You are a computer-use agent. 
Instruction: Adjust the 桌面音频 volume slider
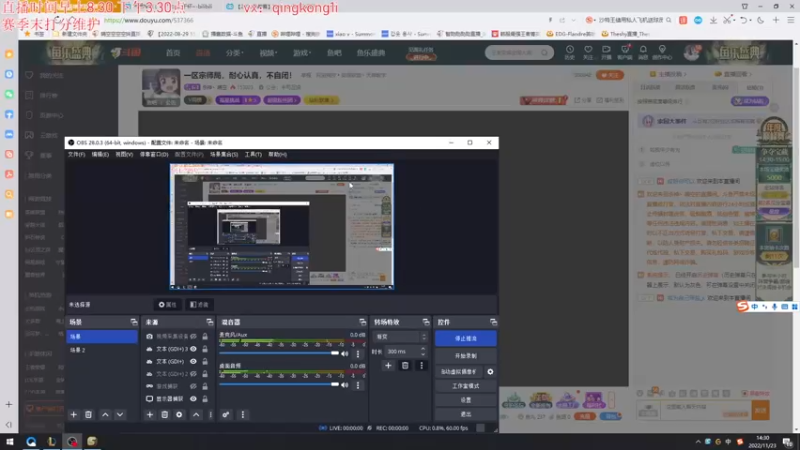[x=280, y=384]
